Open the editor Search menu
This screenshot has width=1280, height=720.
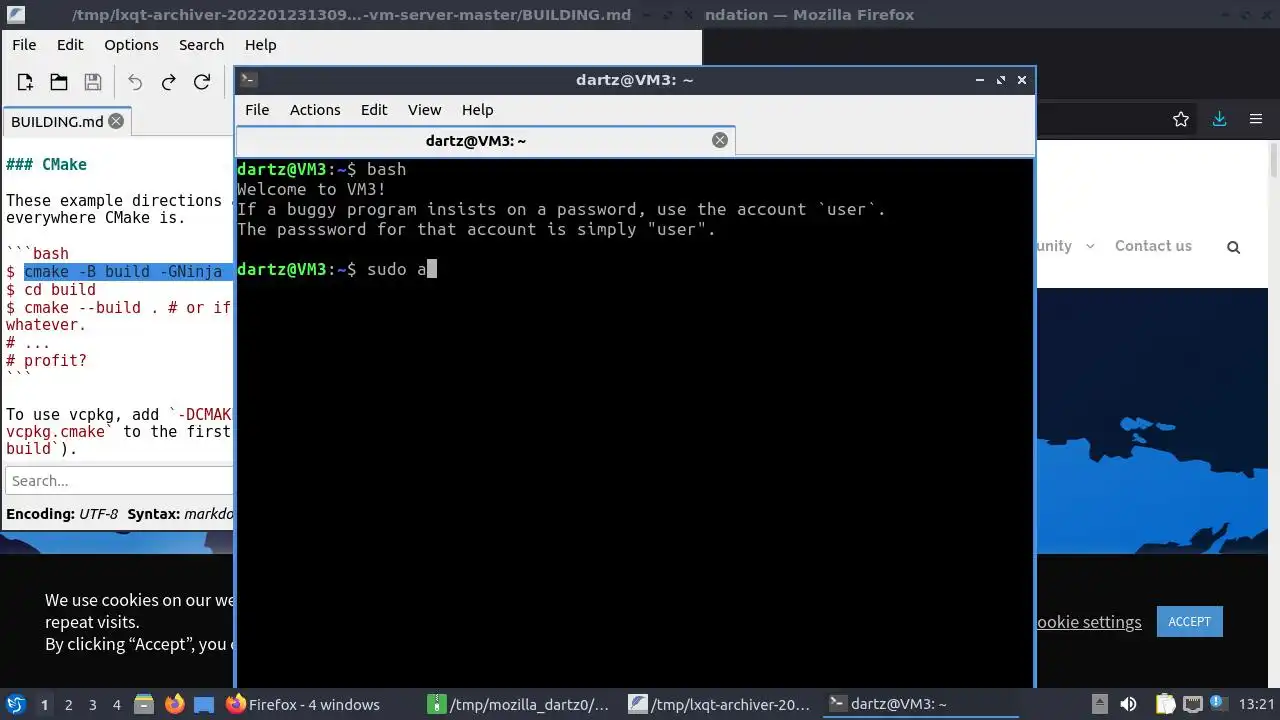201,45
